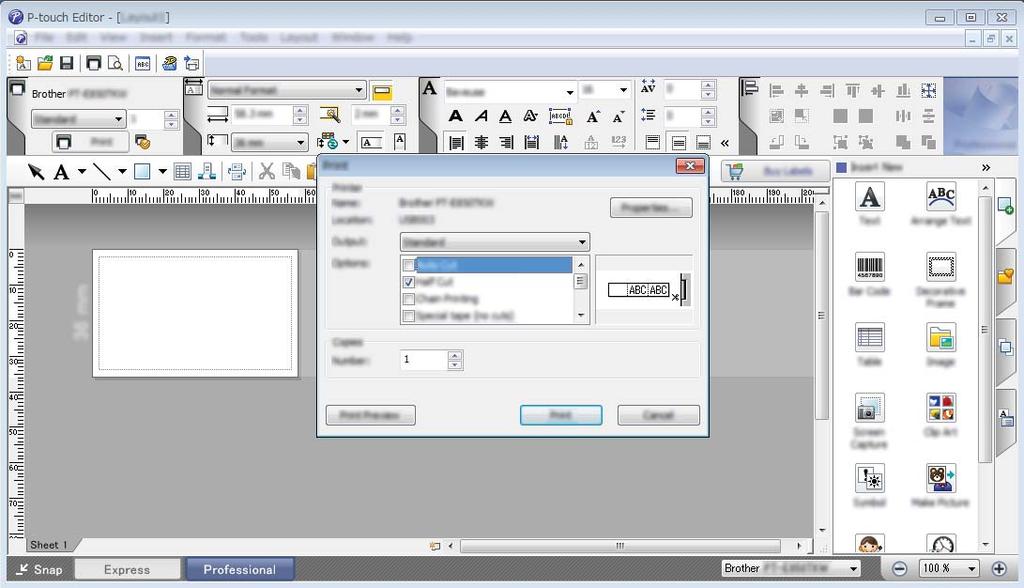The width and height of the screenshot is (1024, 588).
Task: Click the printer icon in the top toolbar
Action: point(93,63)
